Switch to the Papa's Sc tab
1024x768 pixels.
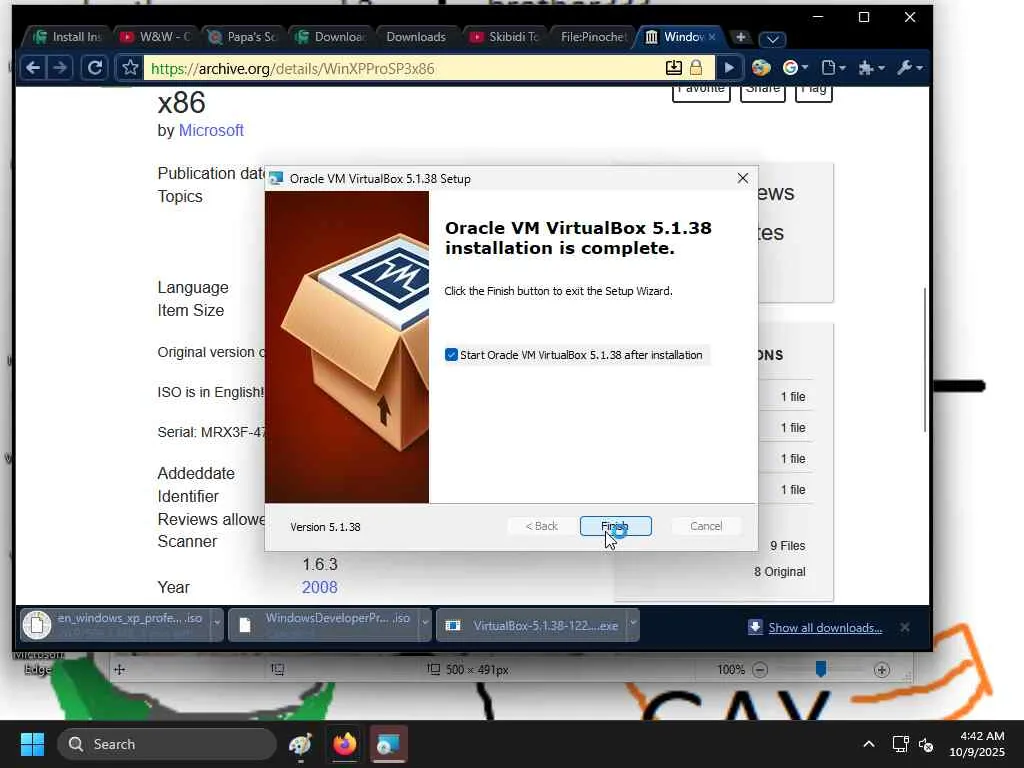(x=244, y=37)
